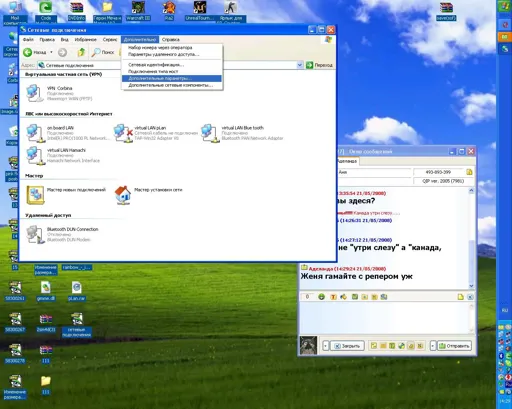
Task: Open the Справка menu
Action: coord(171,40)
